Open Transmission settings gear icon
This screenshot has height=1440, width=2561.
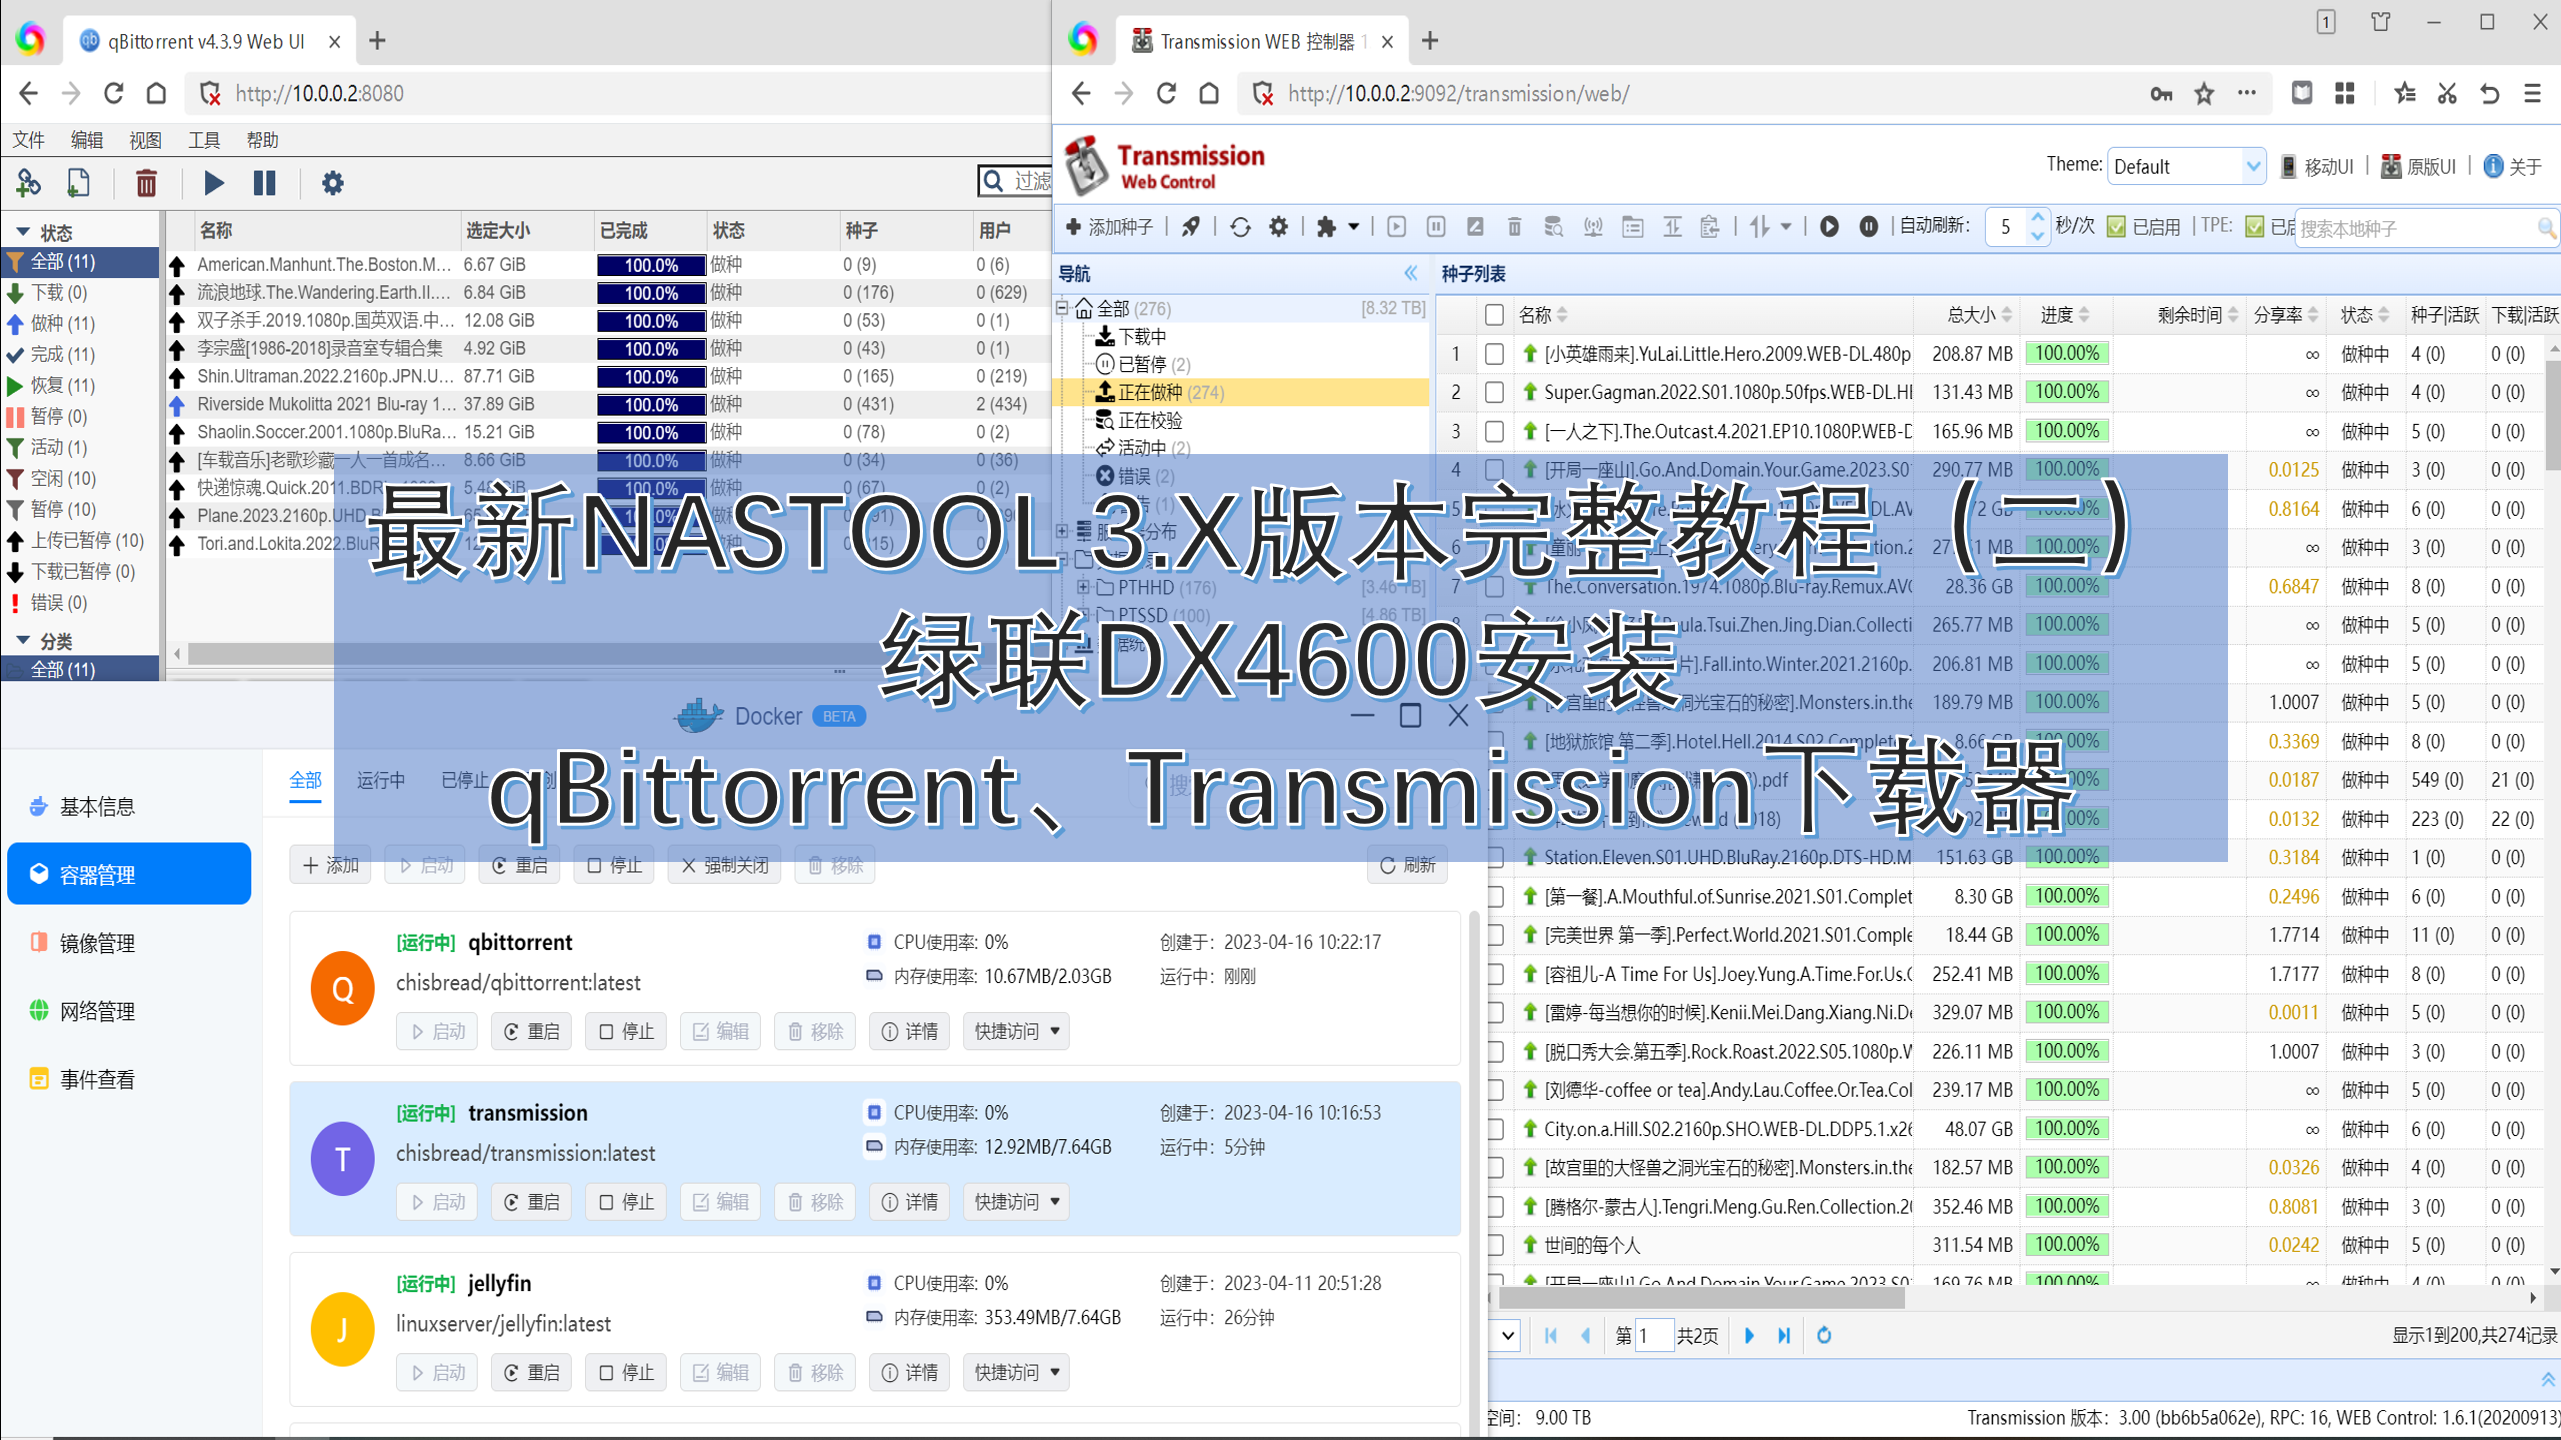click(1278, 227)
